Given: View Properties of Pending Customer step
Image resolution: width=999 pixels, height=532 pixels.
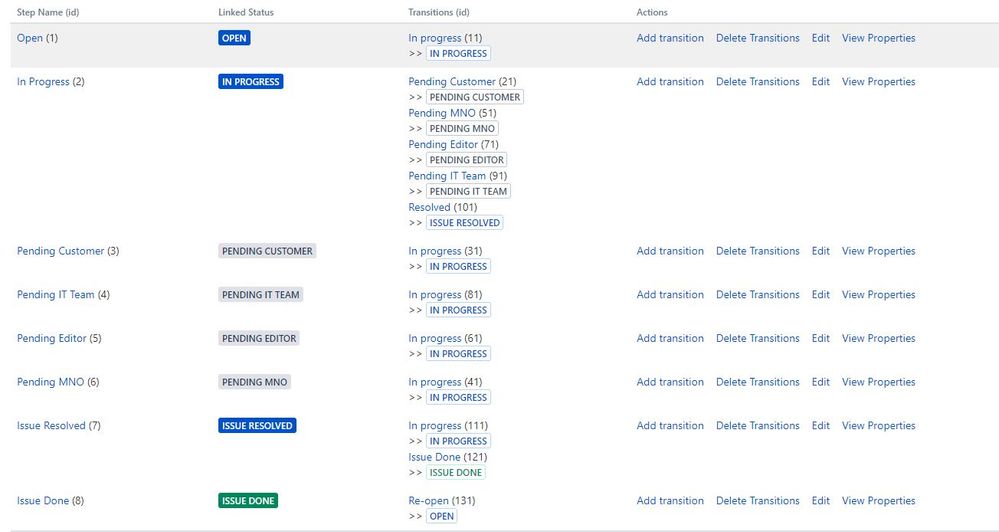Looking at the screenshot, I should 879,251.
